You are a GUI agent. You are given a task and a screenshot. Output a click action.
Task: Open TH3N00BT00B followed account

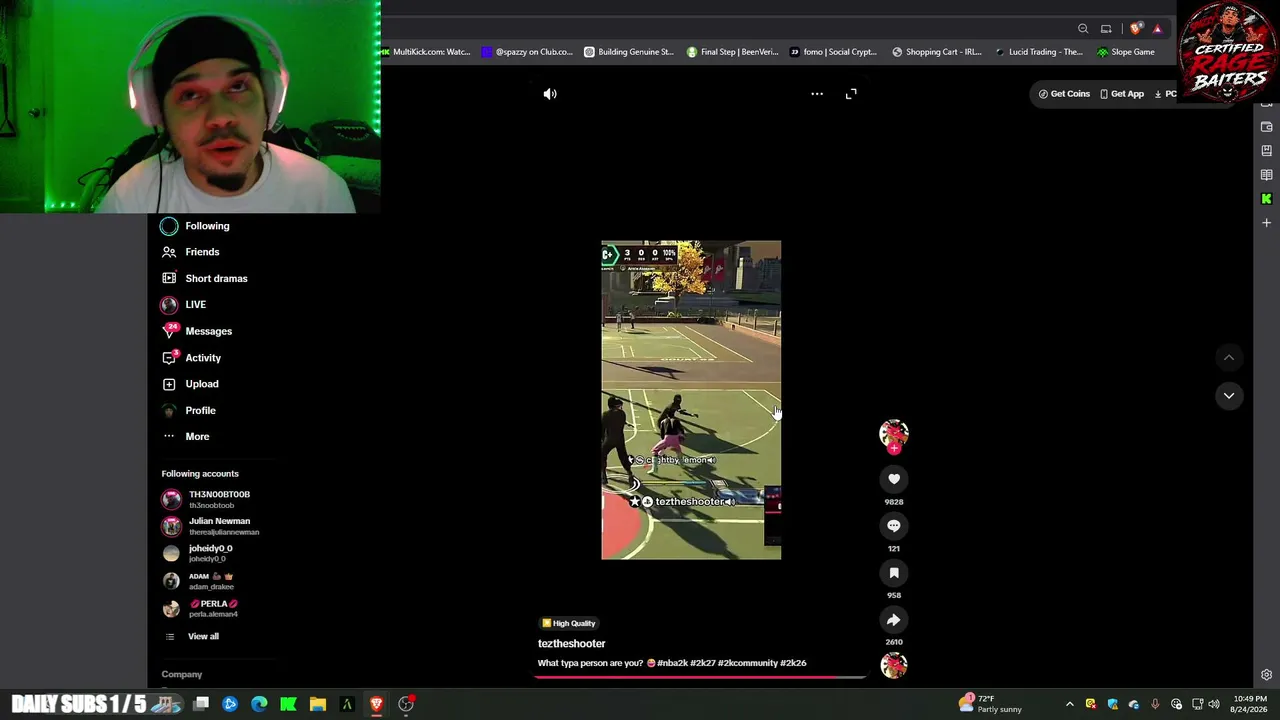tap(206, 499)
